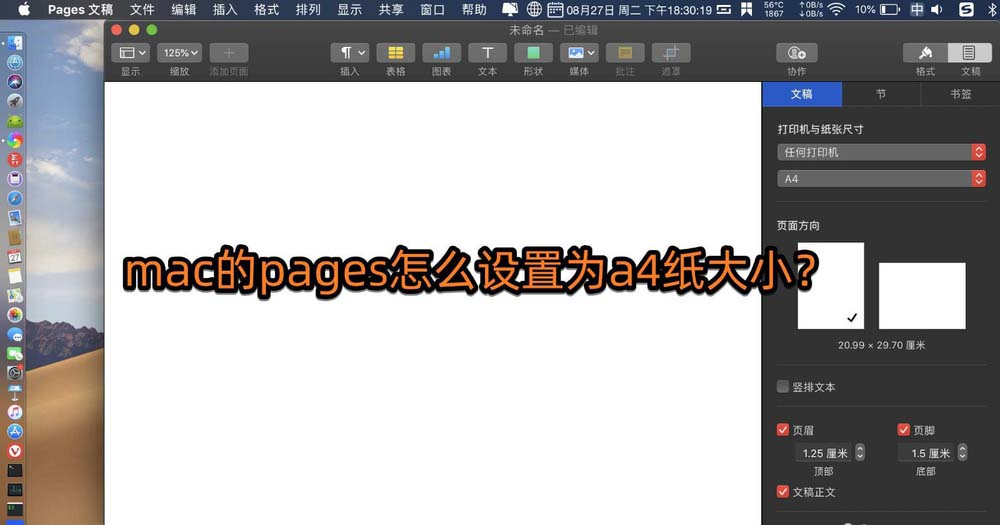Adjust the header 顶部 margin stepper

point(860,452)
